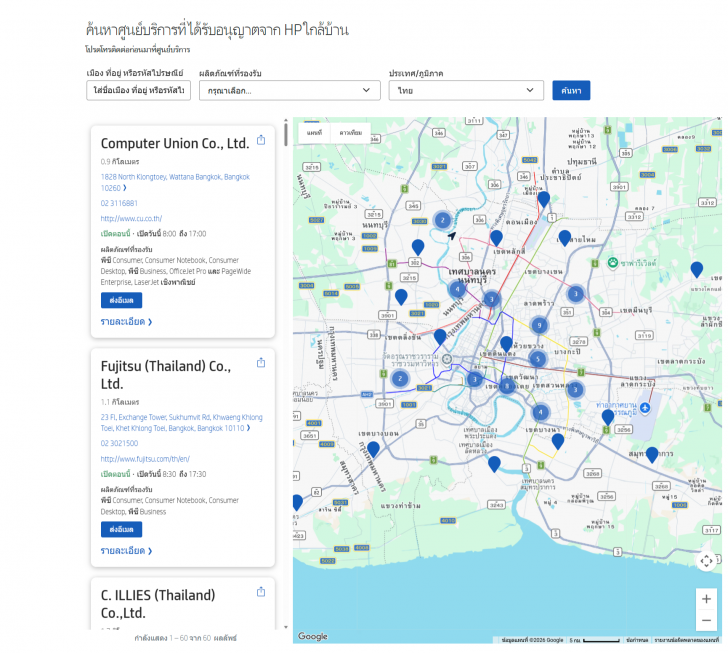Select the pin at เขตตลิ่งชัน

click(x=440, y=336)
